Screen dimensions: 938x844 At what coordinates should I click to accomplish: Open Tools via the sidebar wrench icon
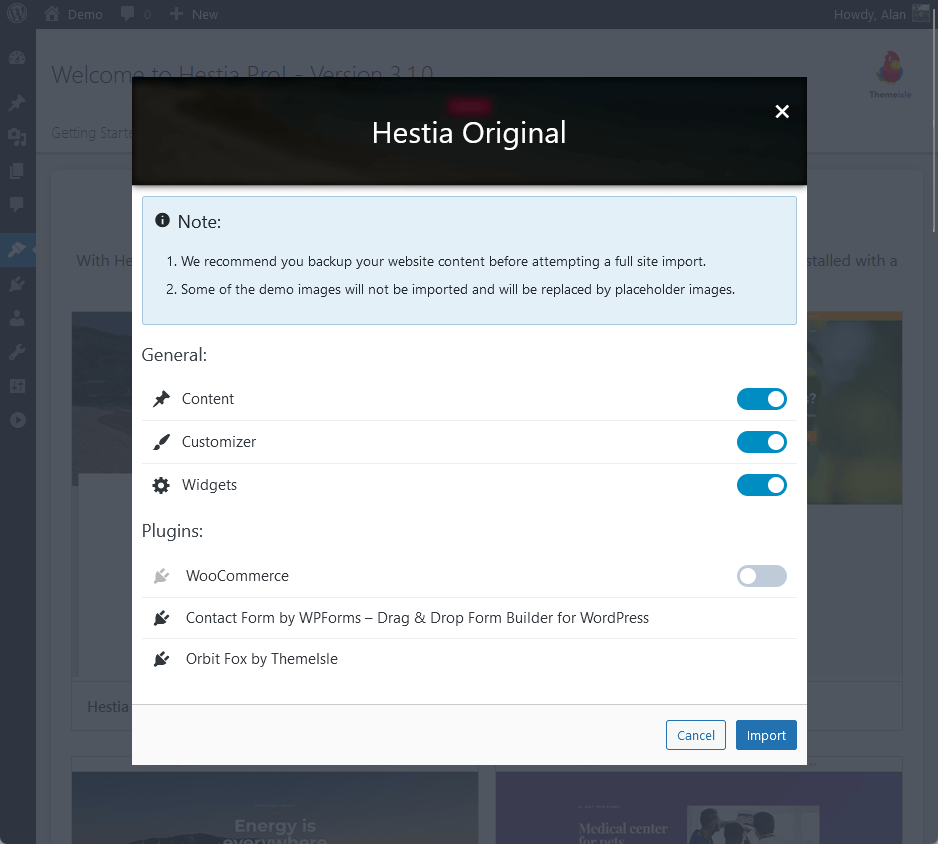point(17,352)
